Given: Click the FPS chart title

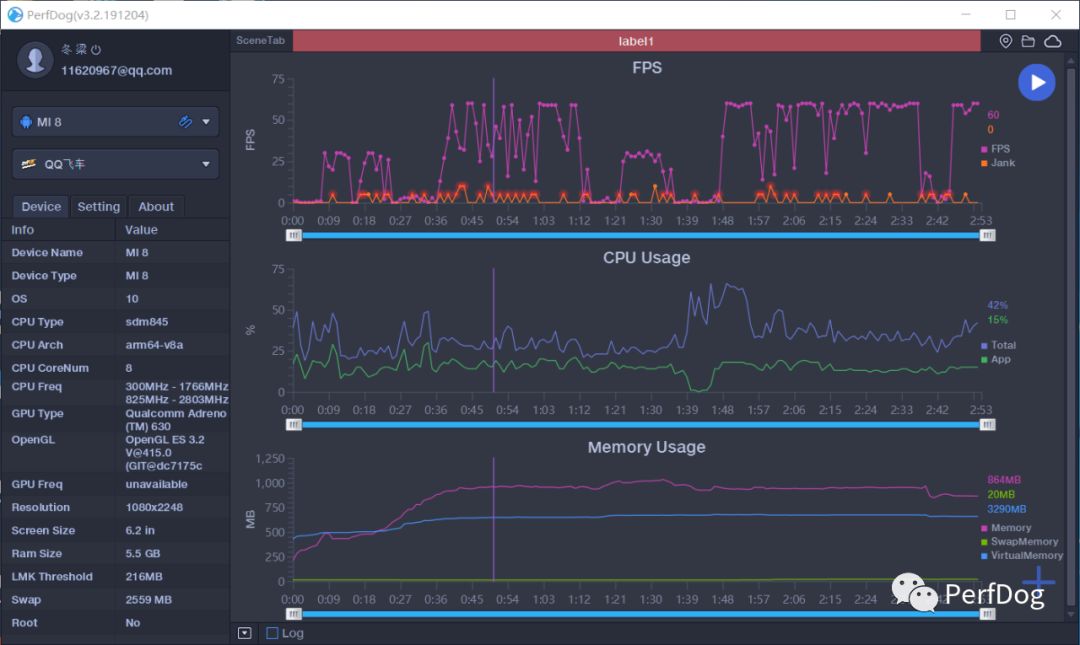Looking at the screenshot, I should pos(647,68).
